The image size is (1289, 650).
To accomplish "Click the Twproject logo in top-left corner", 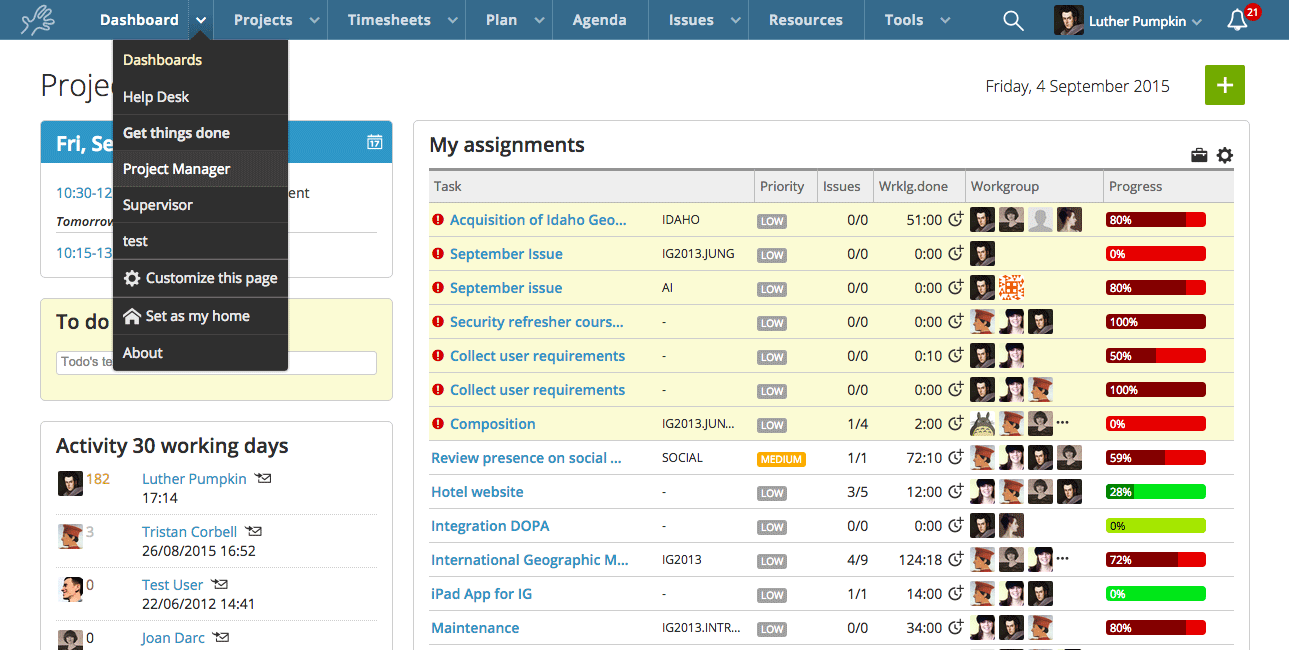I will point(37,18).
